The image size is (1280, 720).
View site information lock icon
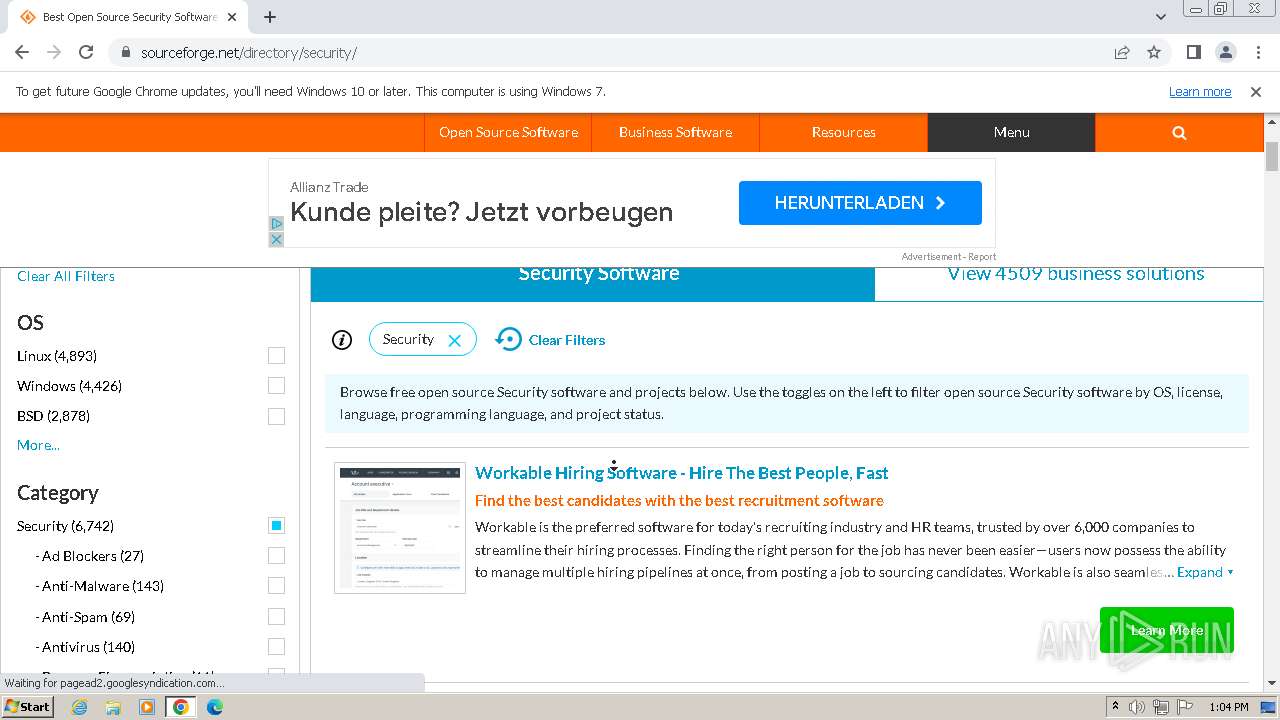[x=125, y=52]
